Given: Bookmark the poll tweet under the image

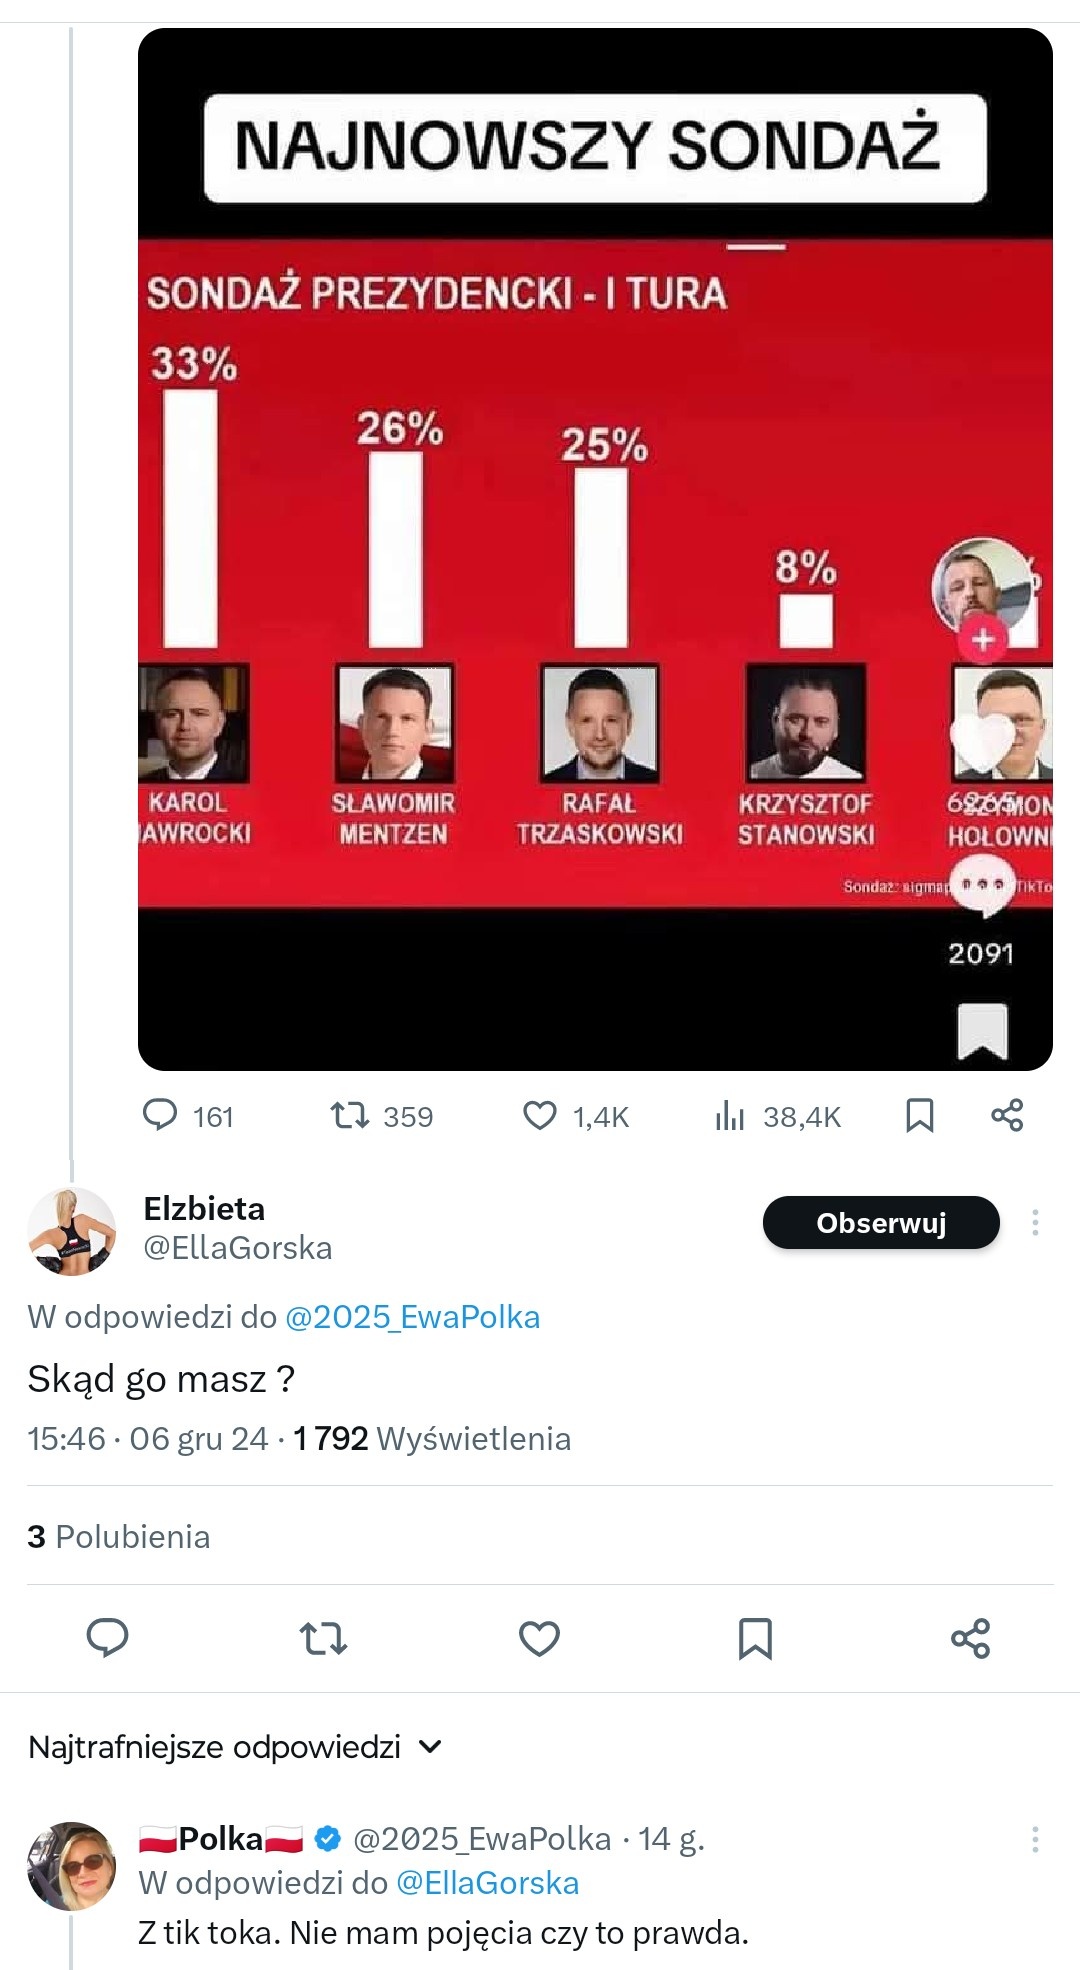Looking at the screenshot, I should (x=919, y=1116).
